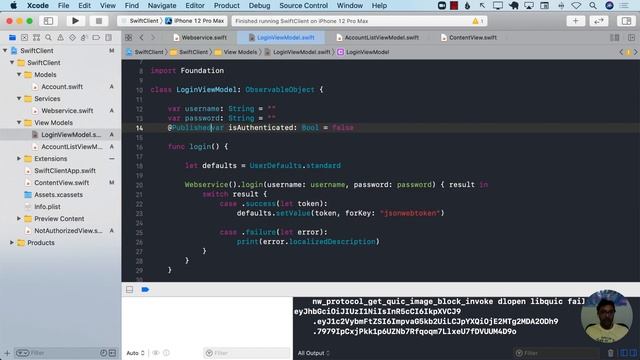Select SwiftClientApp.swift file
Screen dimensions: 640x360
(x=64, y=171)
